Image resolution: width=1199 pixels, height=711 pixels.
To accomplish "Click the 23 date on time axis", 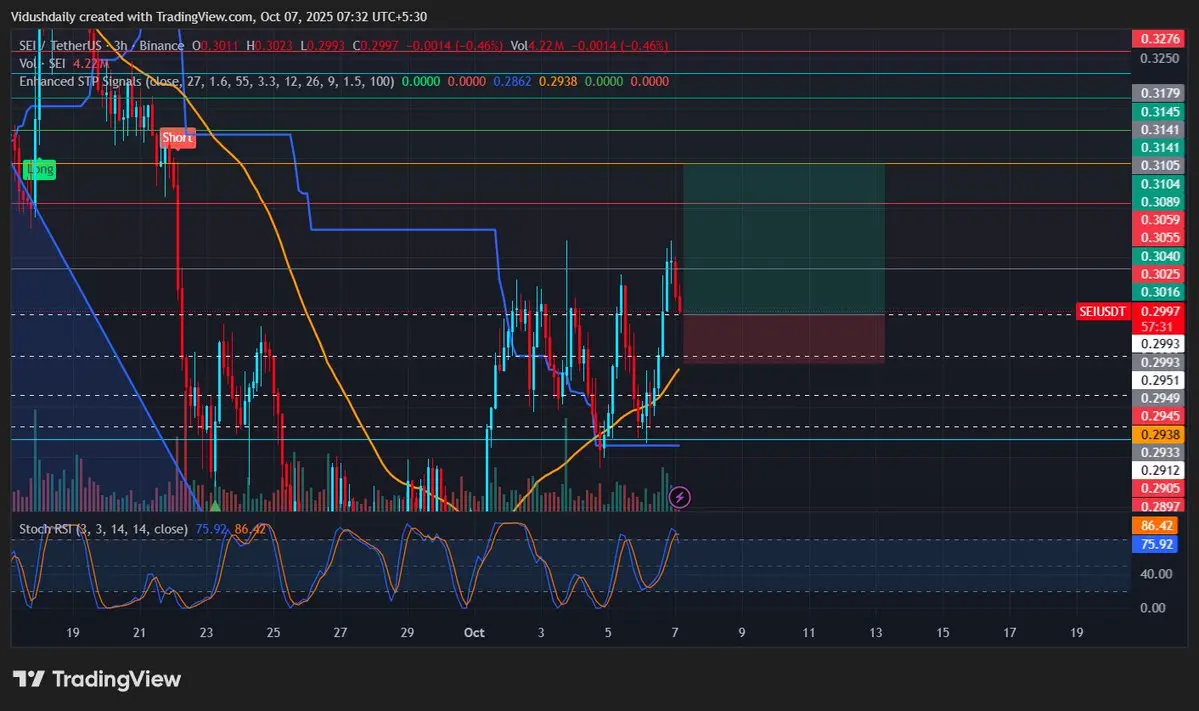I will [x=206, y=632].
